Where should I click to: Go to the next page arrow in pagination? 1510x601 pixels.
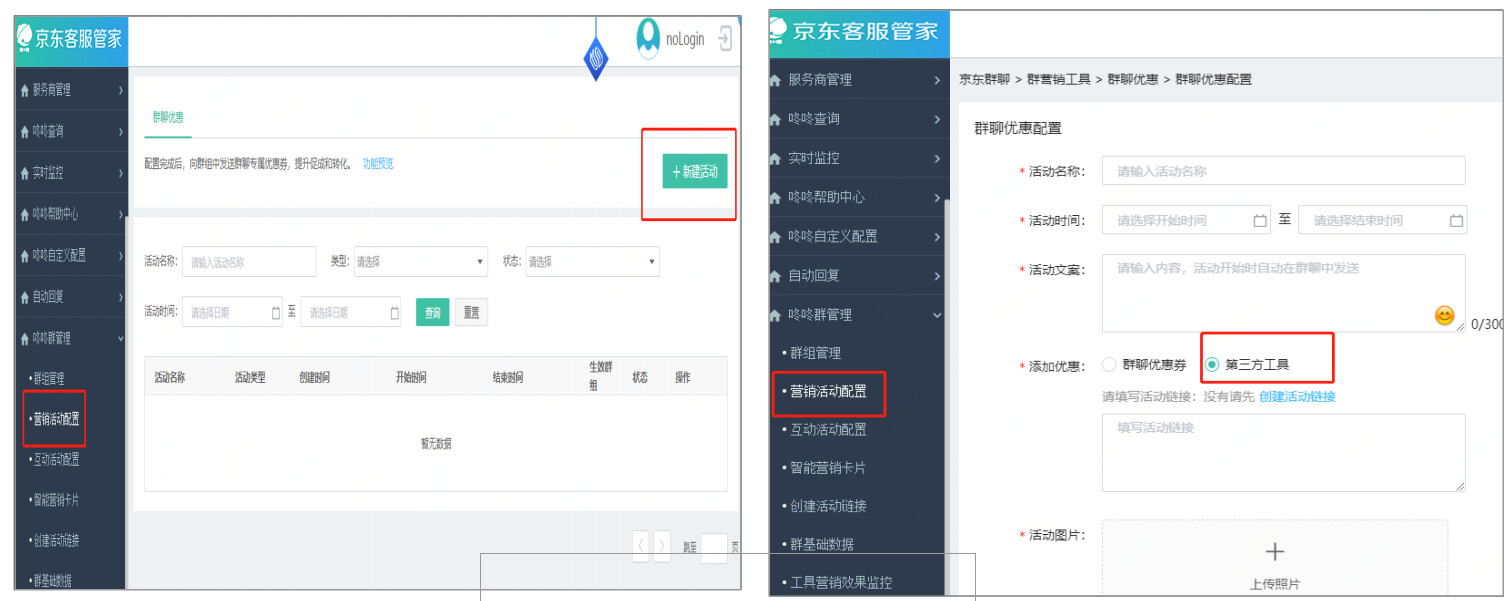661,547
